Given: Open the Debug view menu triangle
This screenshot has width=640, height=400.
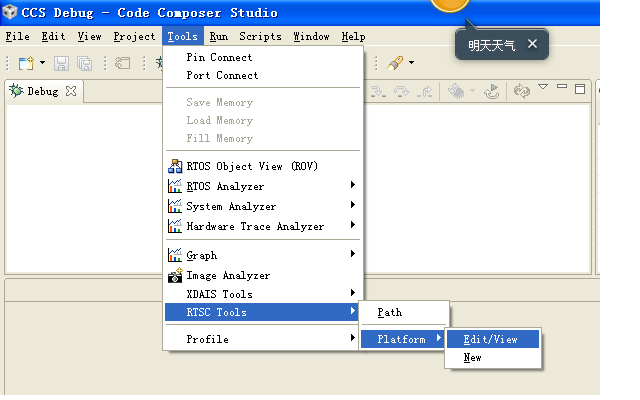Looking at the screenshot, I should pos(543,87).
